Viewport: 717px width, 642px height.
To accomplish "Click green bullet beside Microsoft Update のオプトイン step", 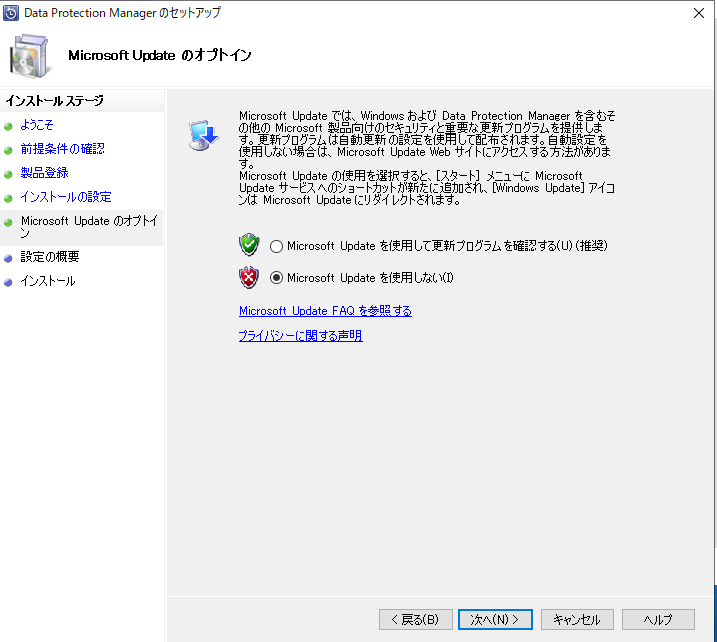I will click(x=8, y=222).
